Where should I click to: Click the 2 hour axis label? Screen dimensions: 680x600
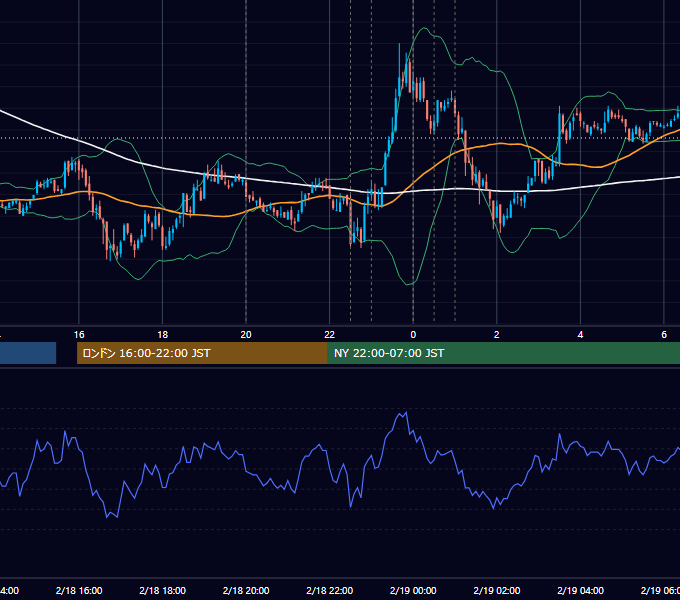click(497, 335)
